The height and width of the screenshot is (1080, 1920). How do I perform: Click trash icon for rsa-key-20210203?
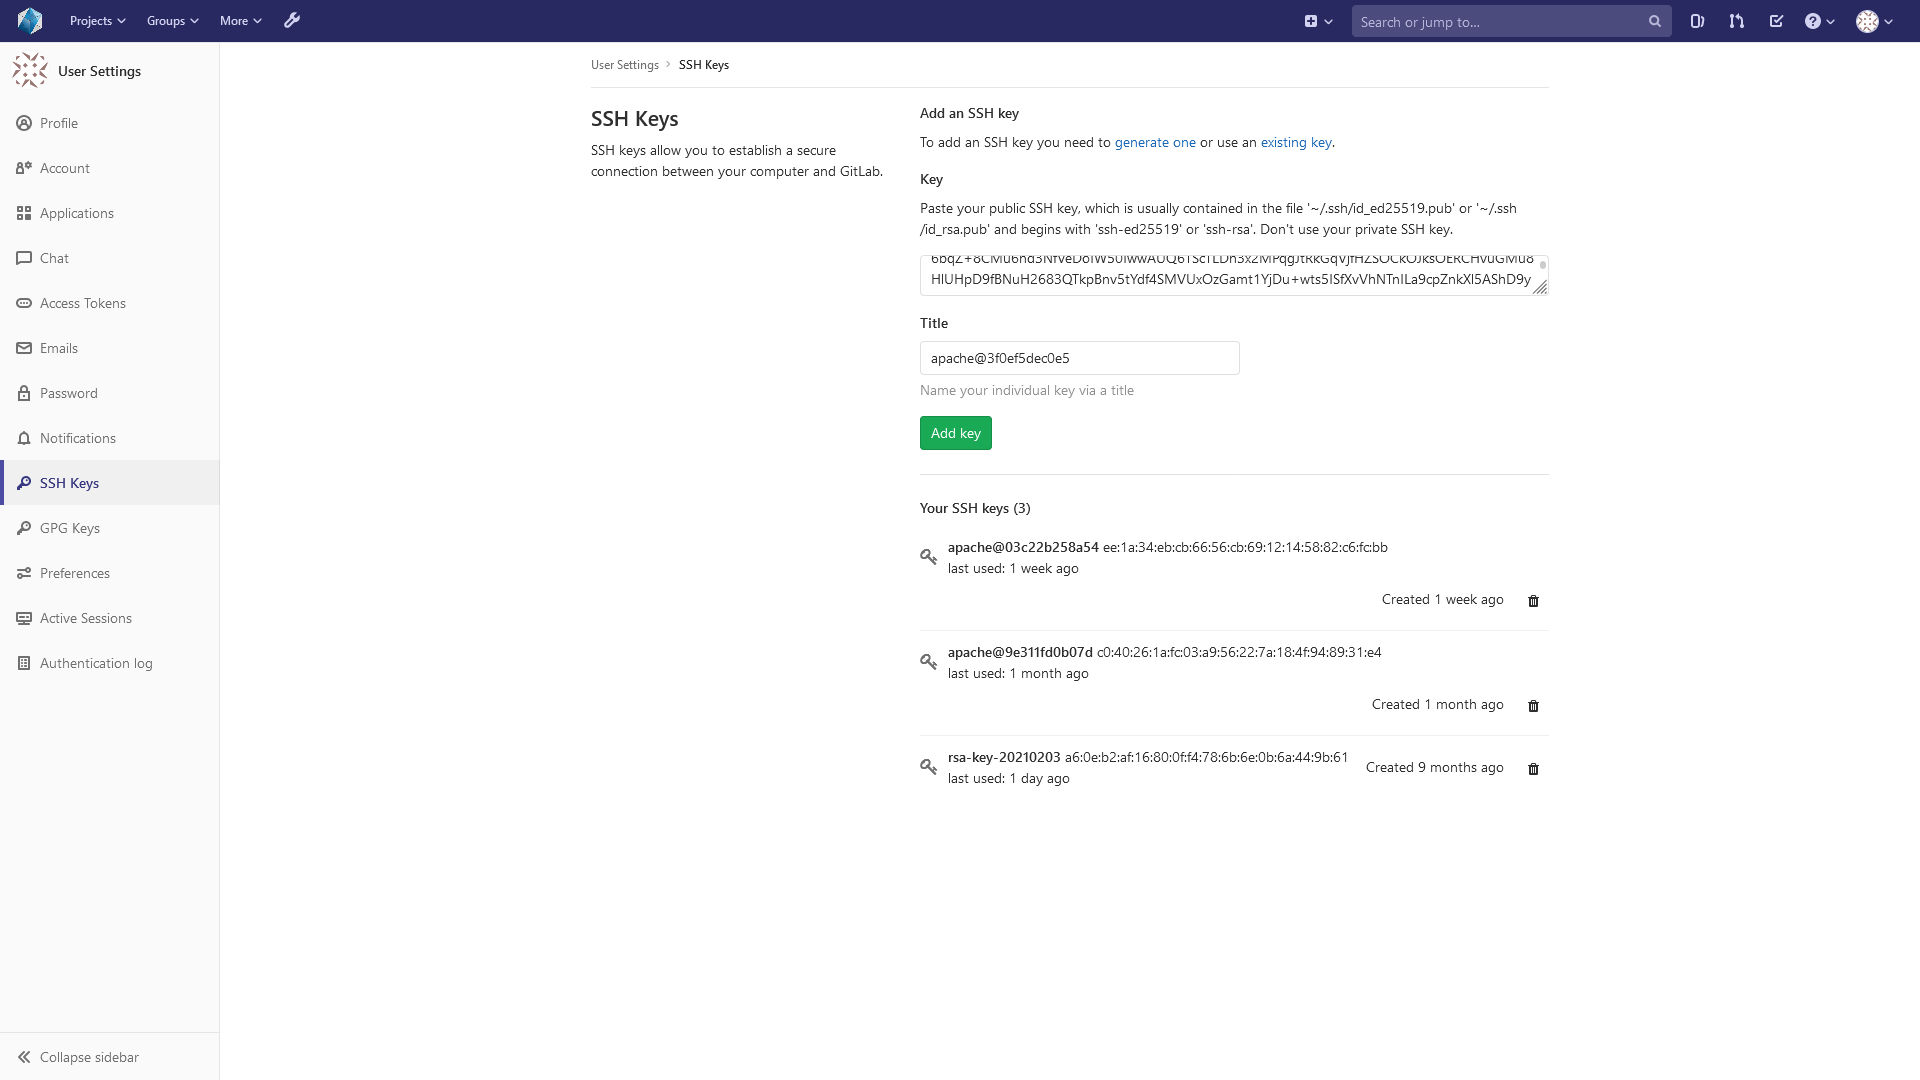tap(1533, 769)
